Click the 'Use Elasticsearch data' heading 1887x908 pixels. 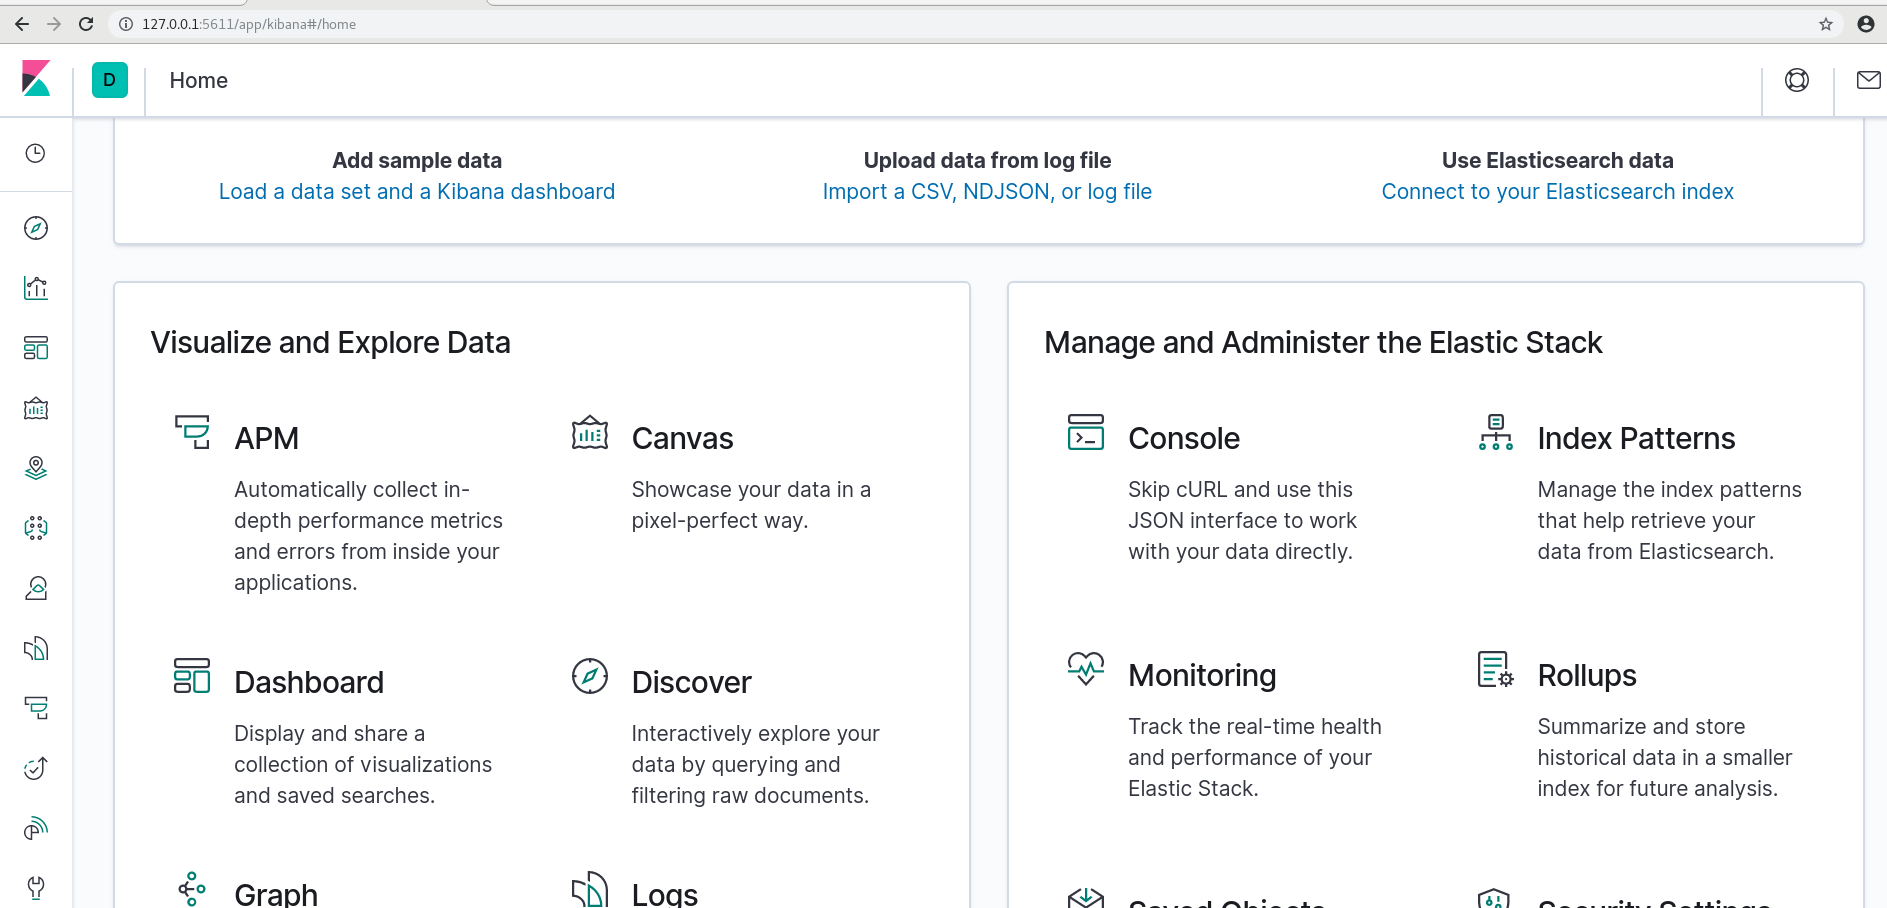click(1557, 161)
